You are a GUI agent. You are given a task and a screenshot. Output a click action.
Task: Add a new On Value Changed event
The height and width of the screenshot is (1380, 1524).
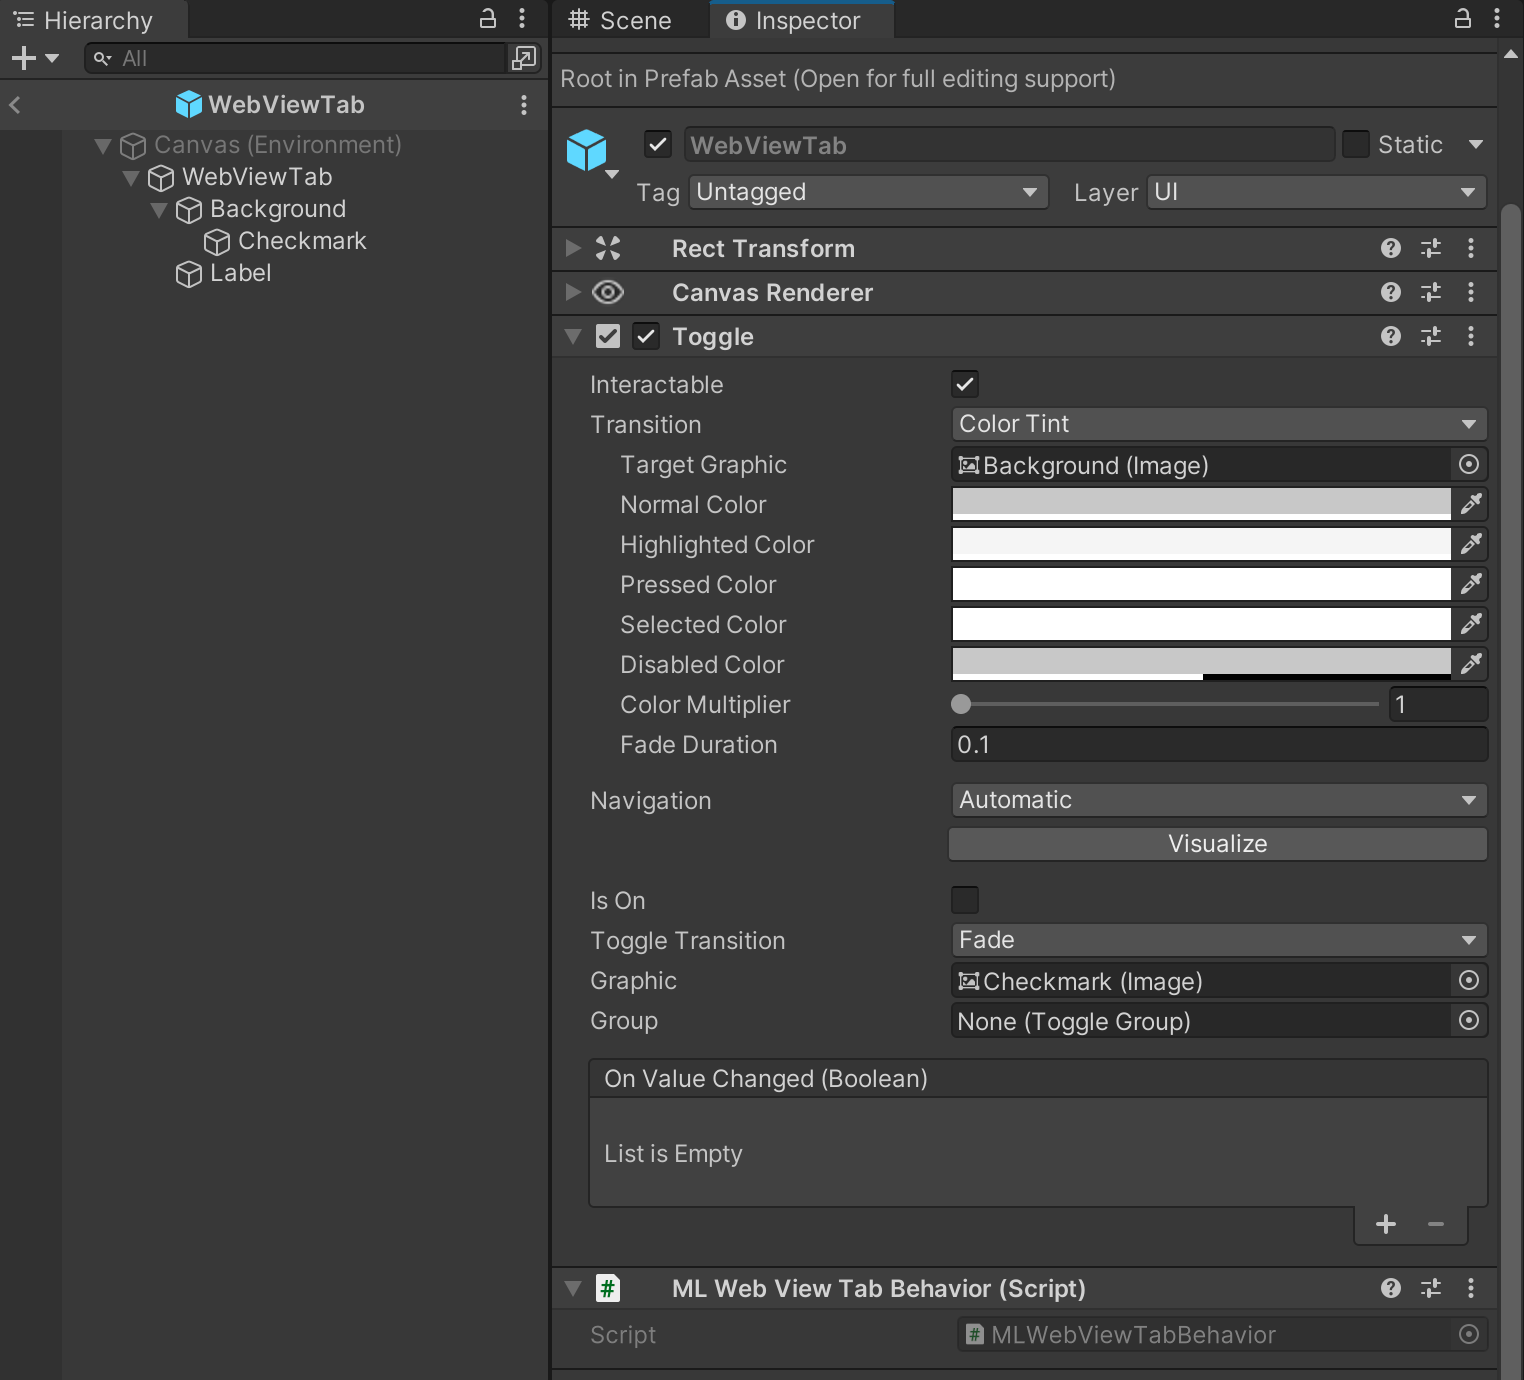point(1385,1223)
